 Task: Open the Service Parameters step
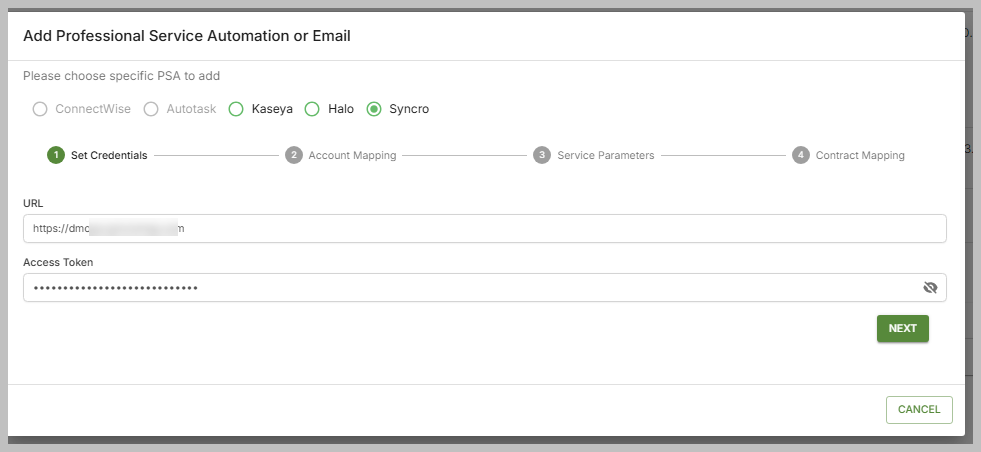point(594,155)
